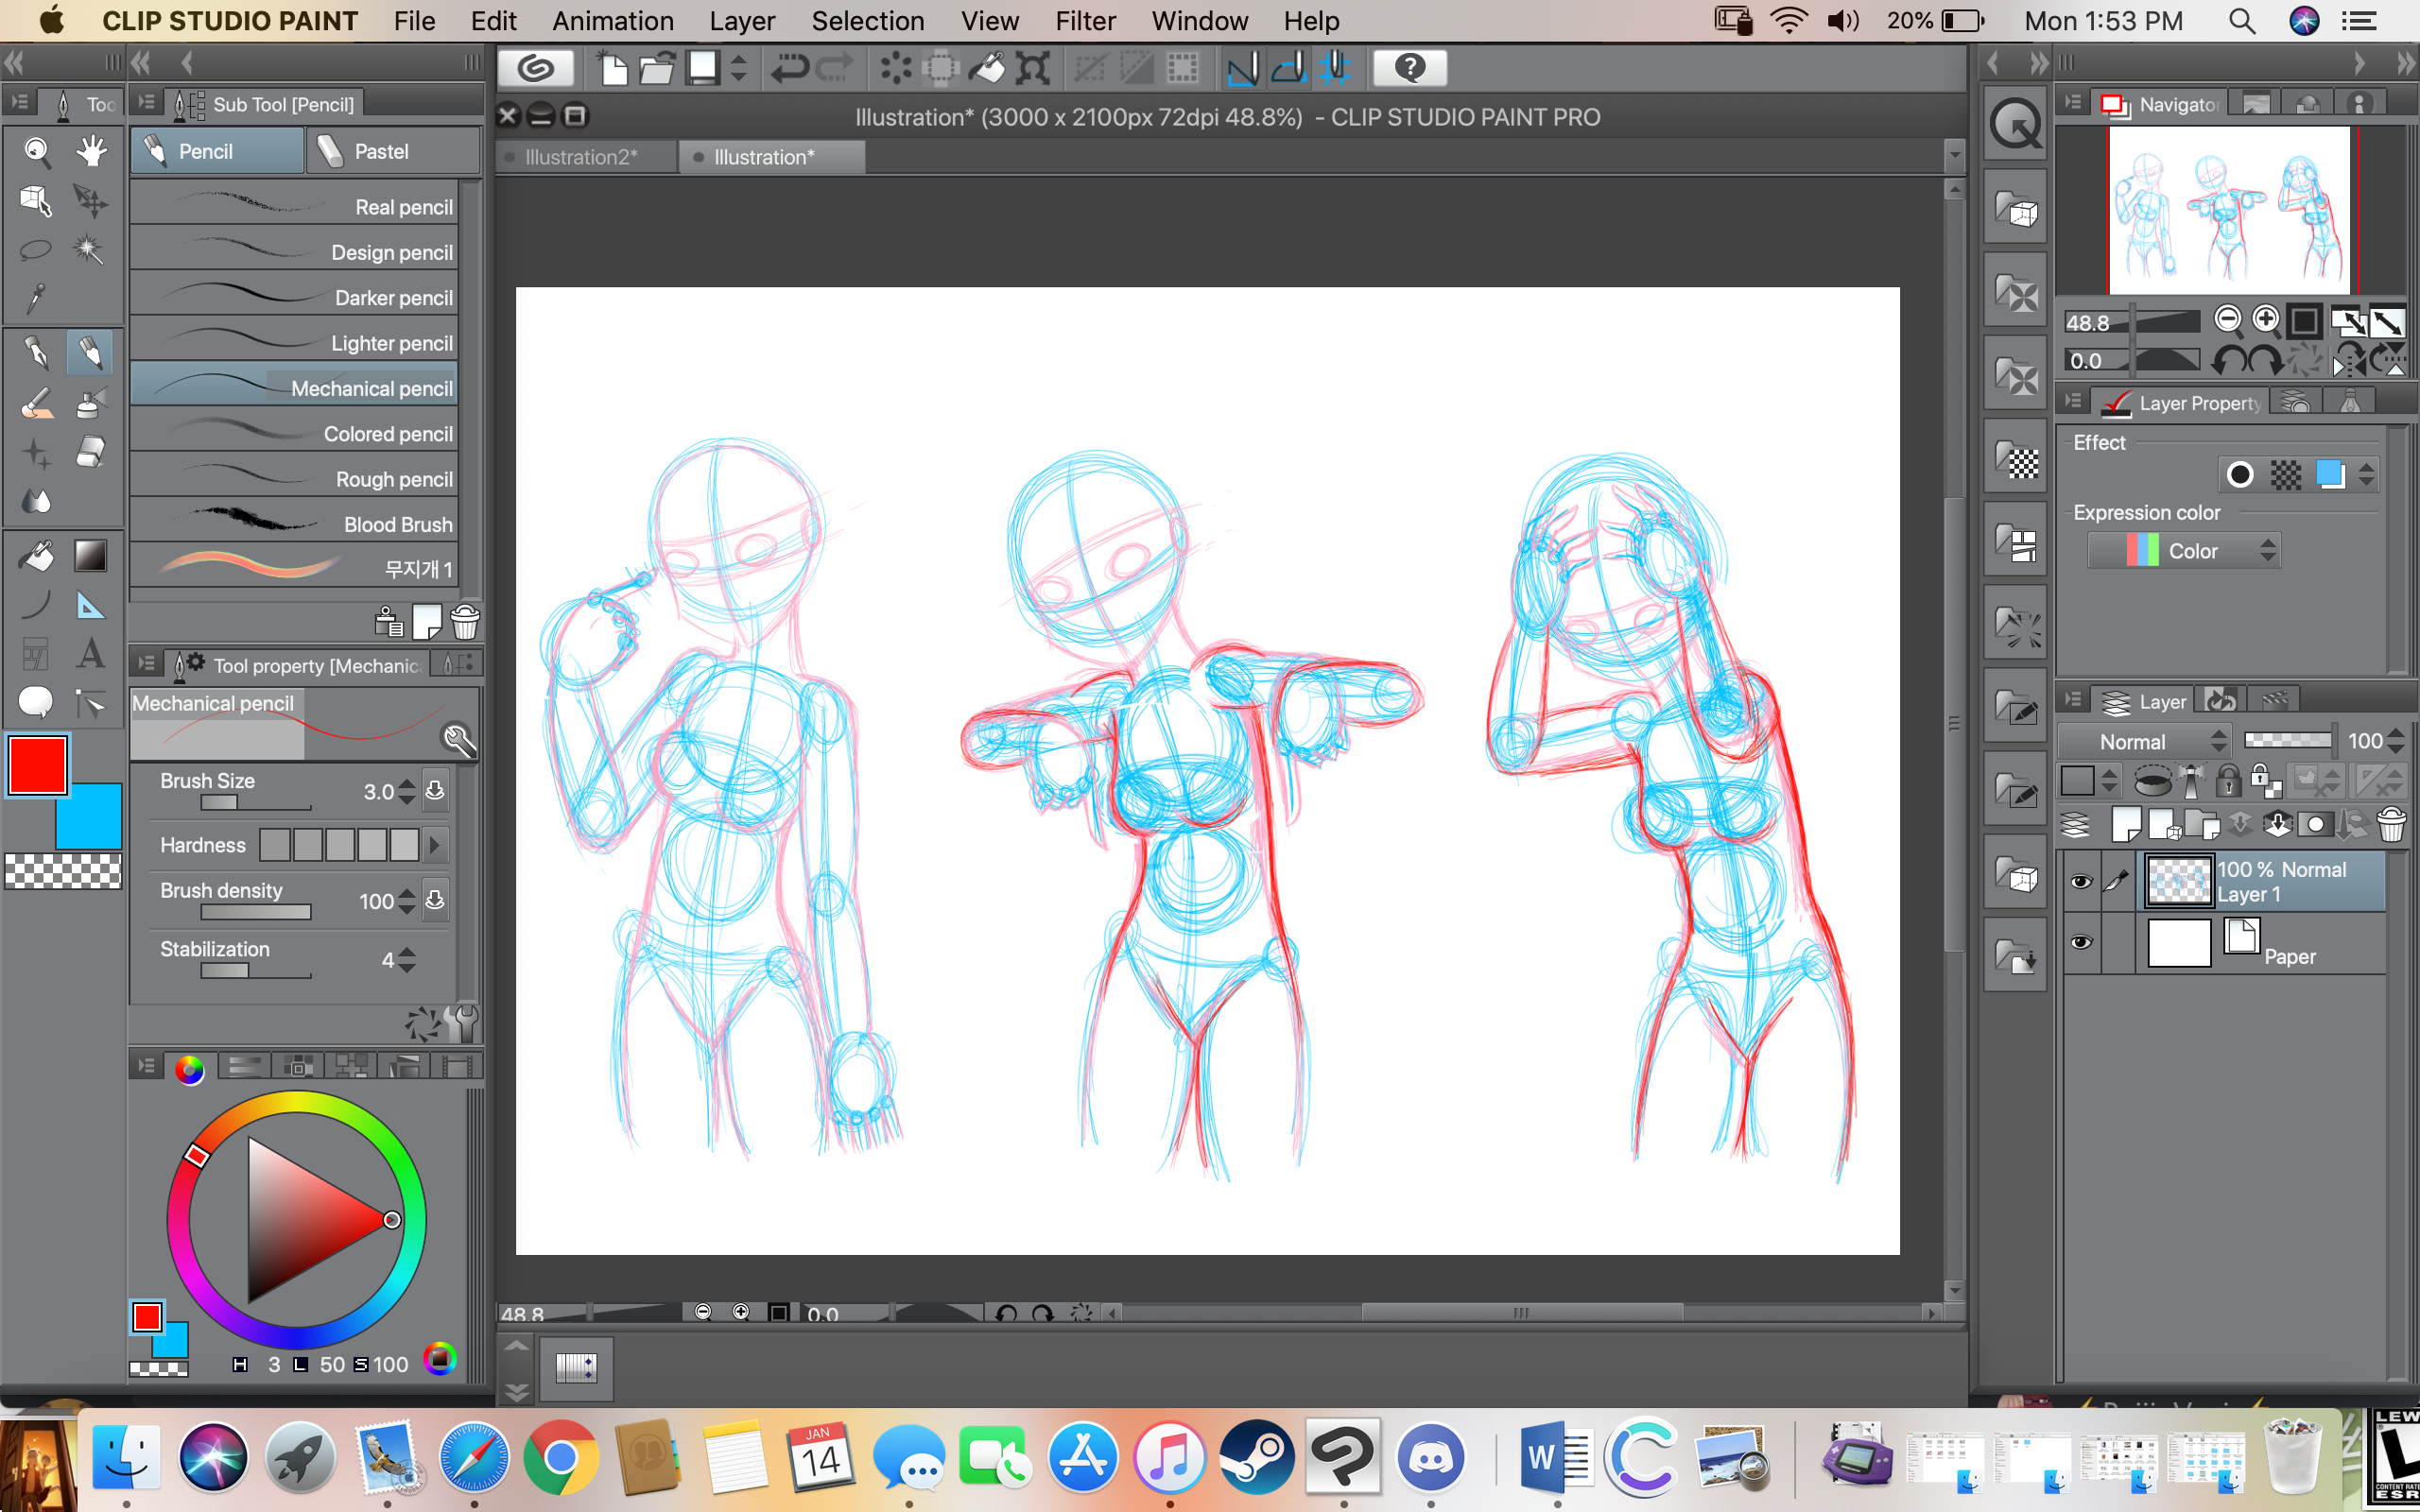Select the Balloon tool
Image resolution: width=2420 pixels, height=1512 pixels.
(x=36, y=703)
